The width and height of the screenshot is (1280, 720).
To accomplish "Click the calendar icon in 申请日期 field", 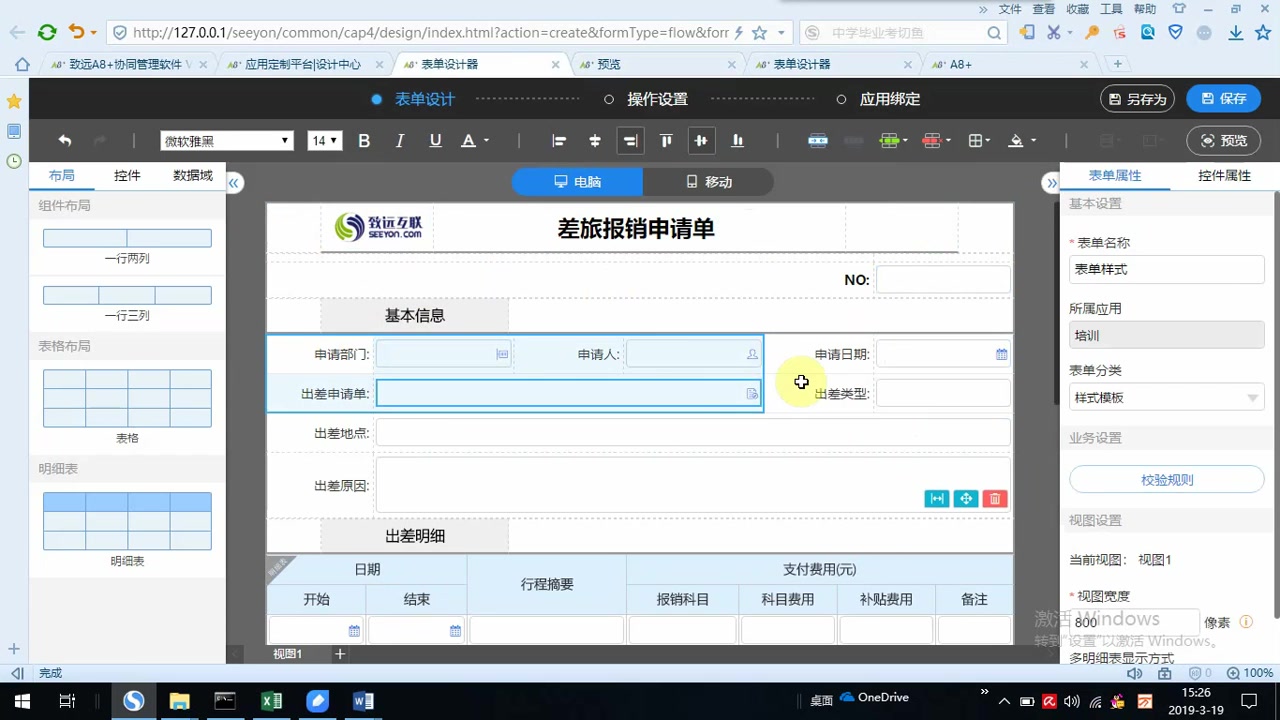I will [x=1001, y=353].
